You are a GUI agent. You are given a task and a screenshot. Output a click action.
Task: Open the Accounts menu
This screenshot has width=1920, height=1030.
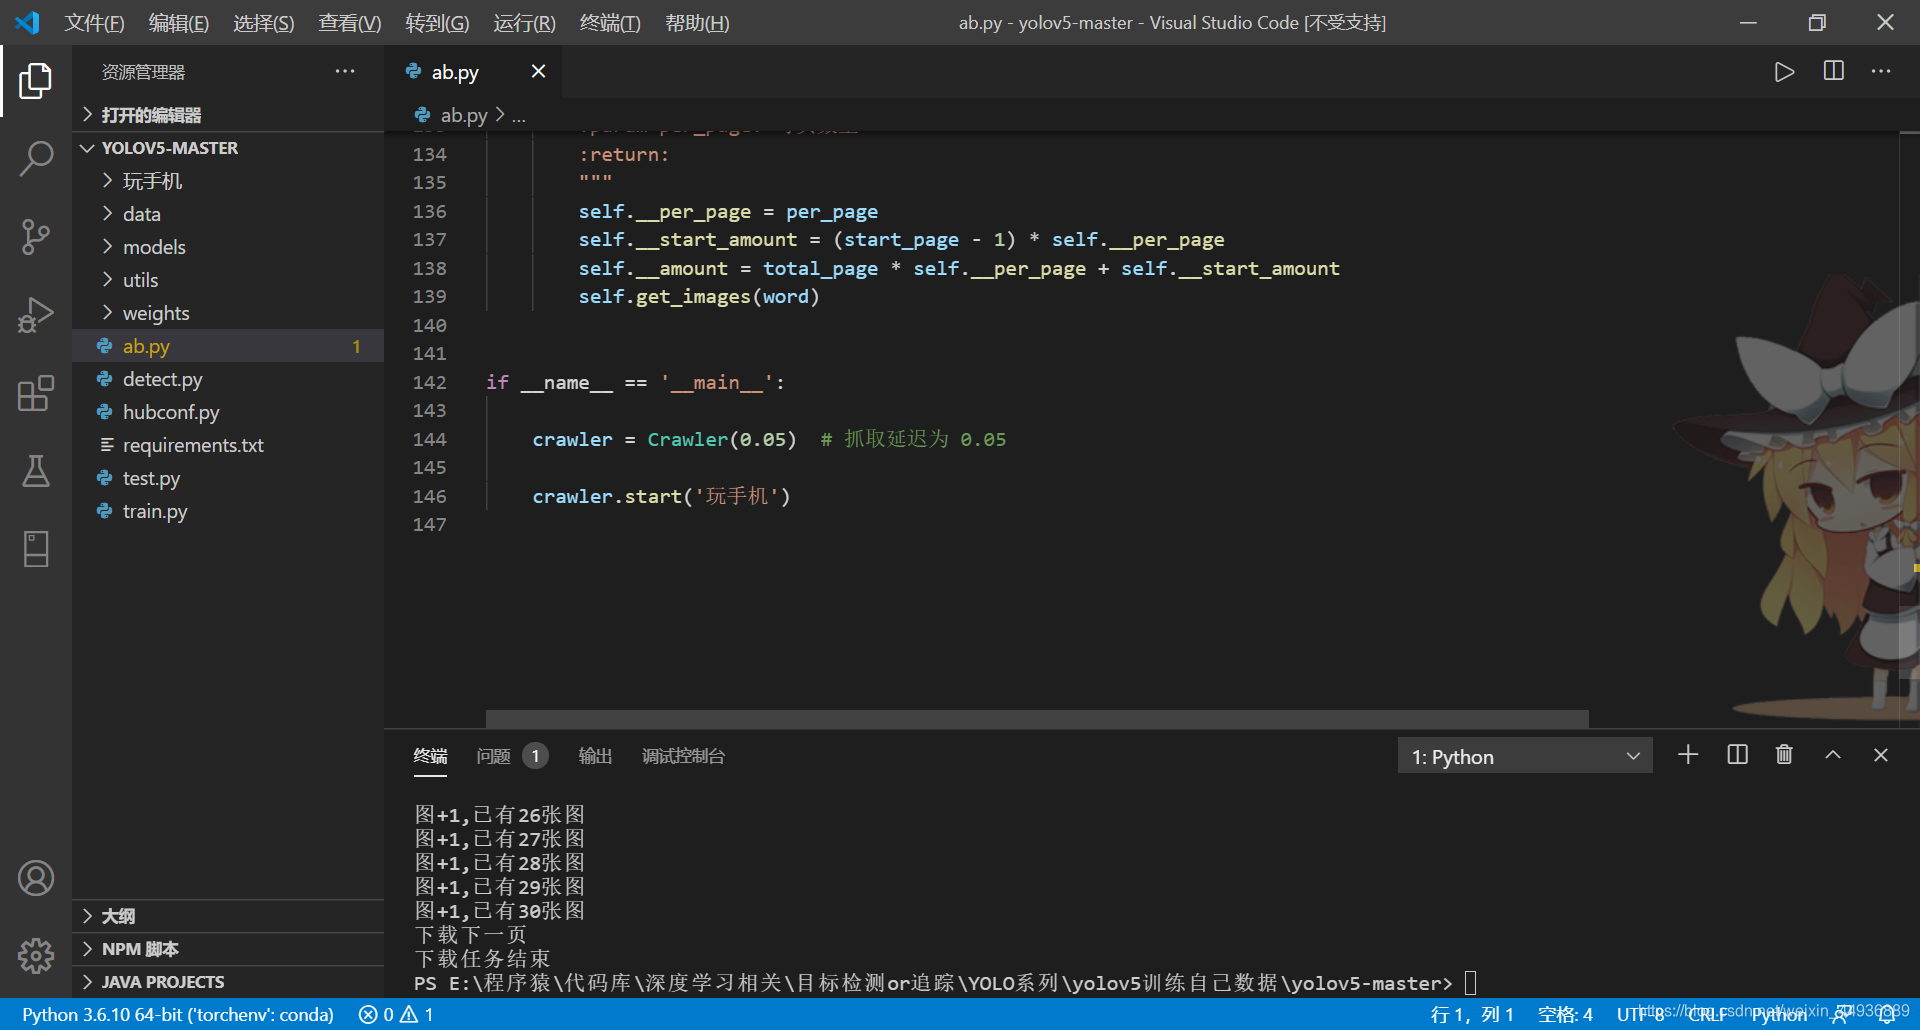(36, 878)
